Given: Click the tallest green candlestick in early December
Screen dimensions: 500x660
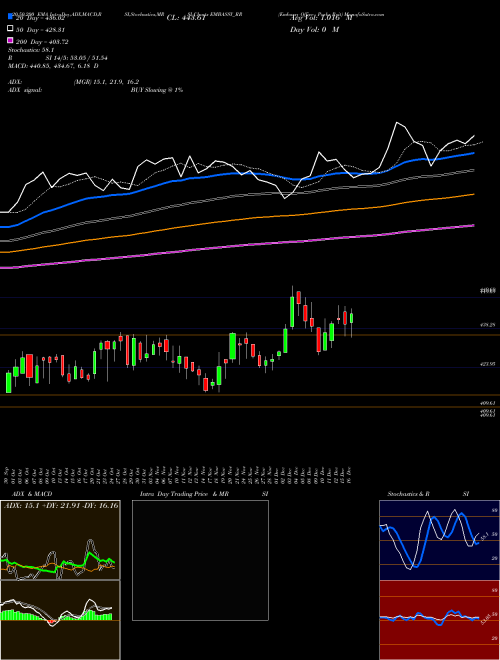Looking at the screenshot, I should (x=292, y=311).
